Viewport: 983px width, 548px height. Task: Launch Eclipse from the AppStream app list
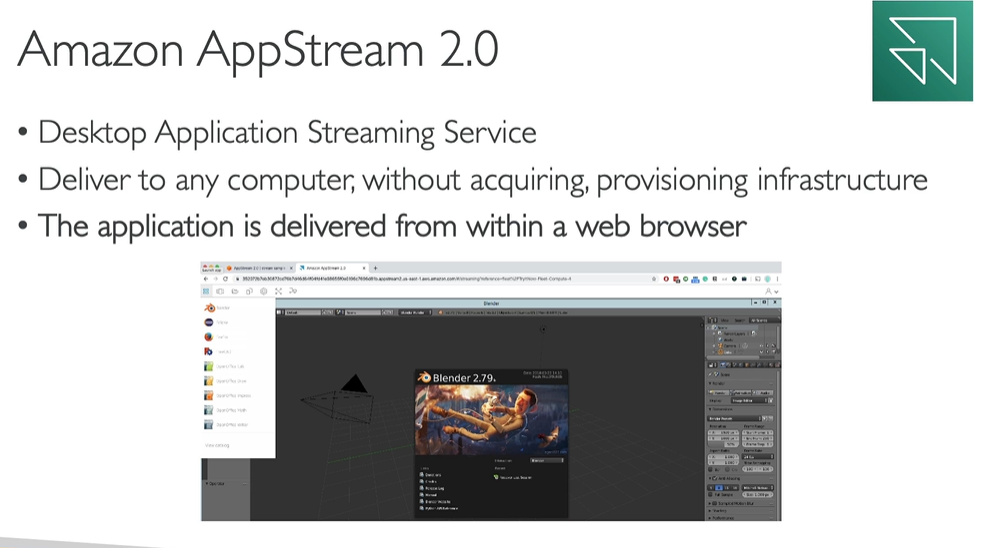[x=216, y=322]
